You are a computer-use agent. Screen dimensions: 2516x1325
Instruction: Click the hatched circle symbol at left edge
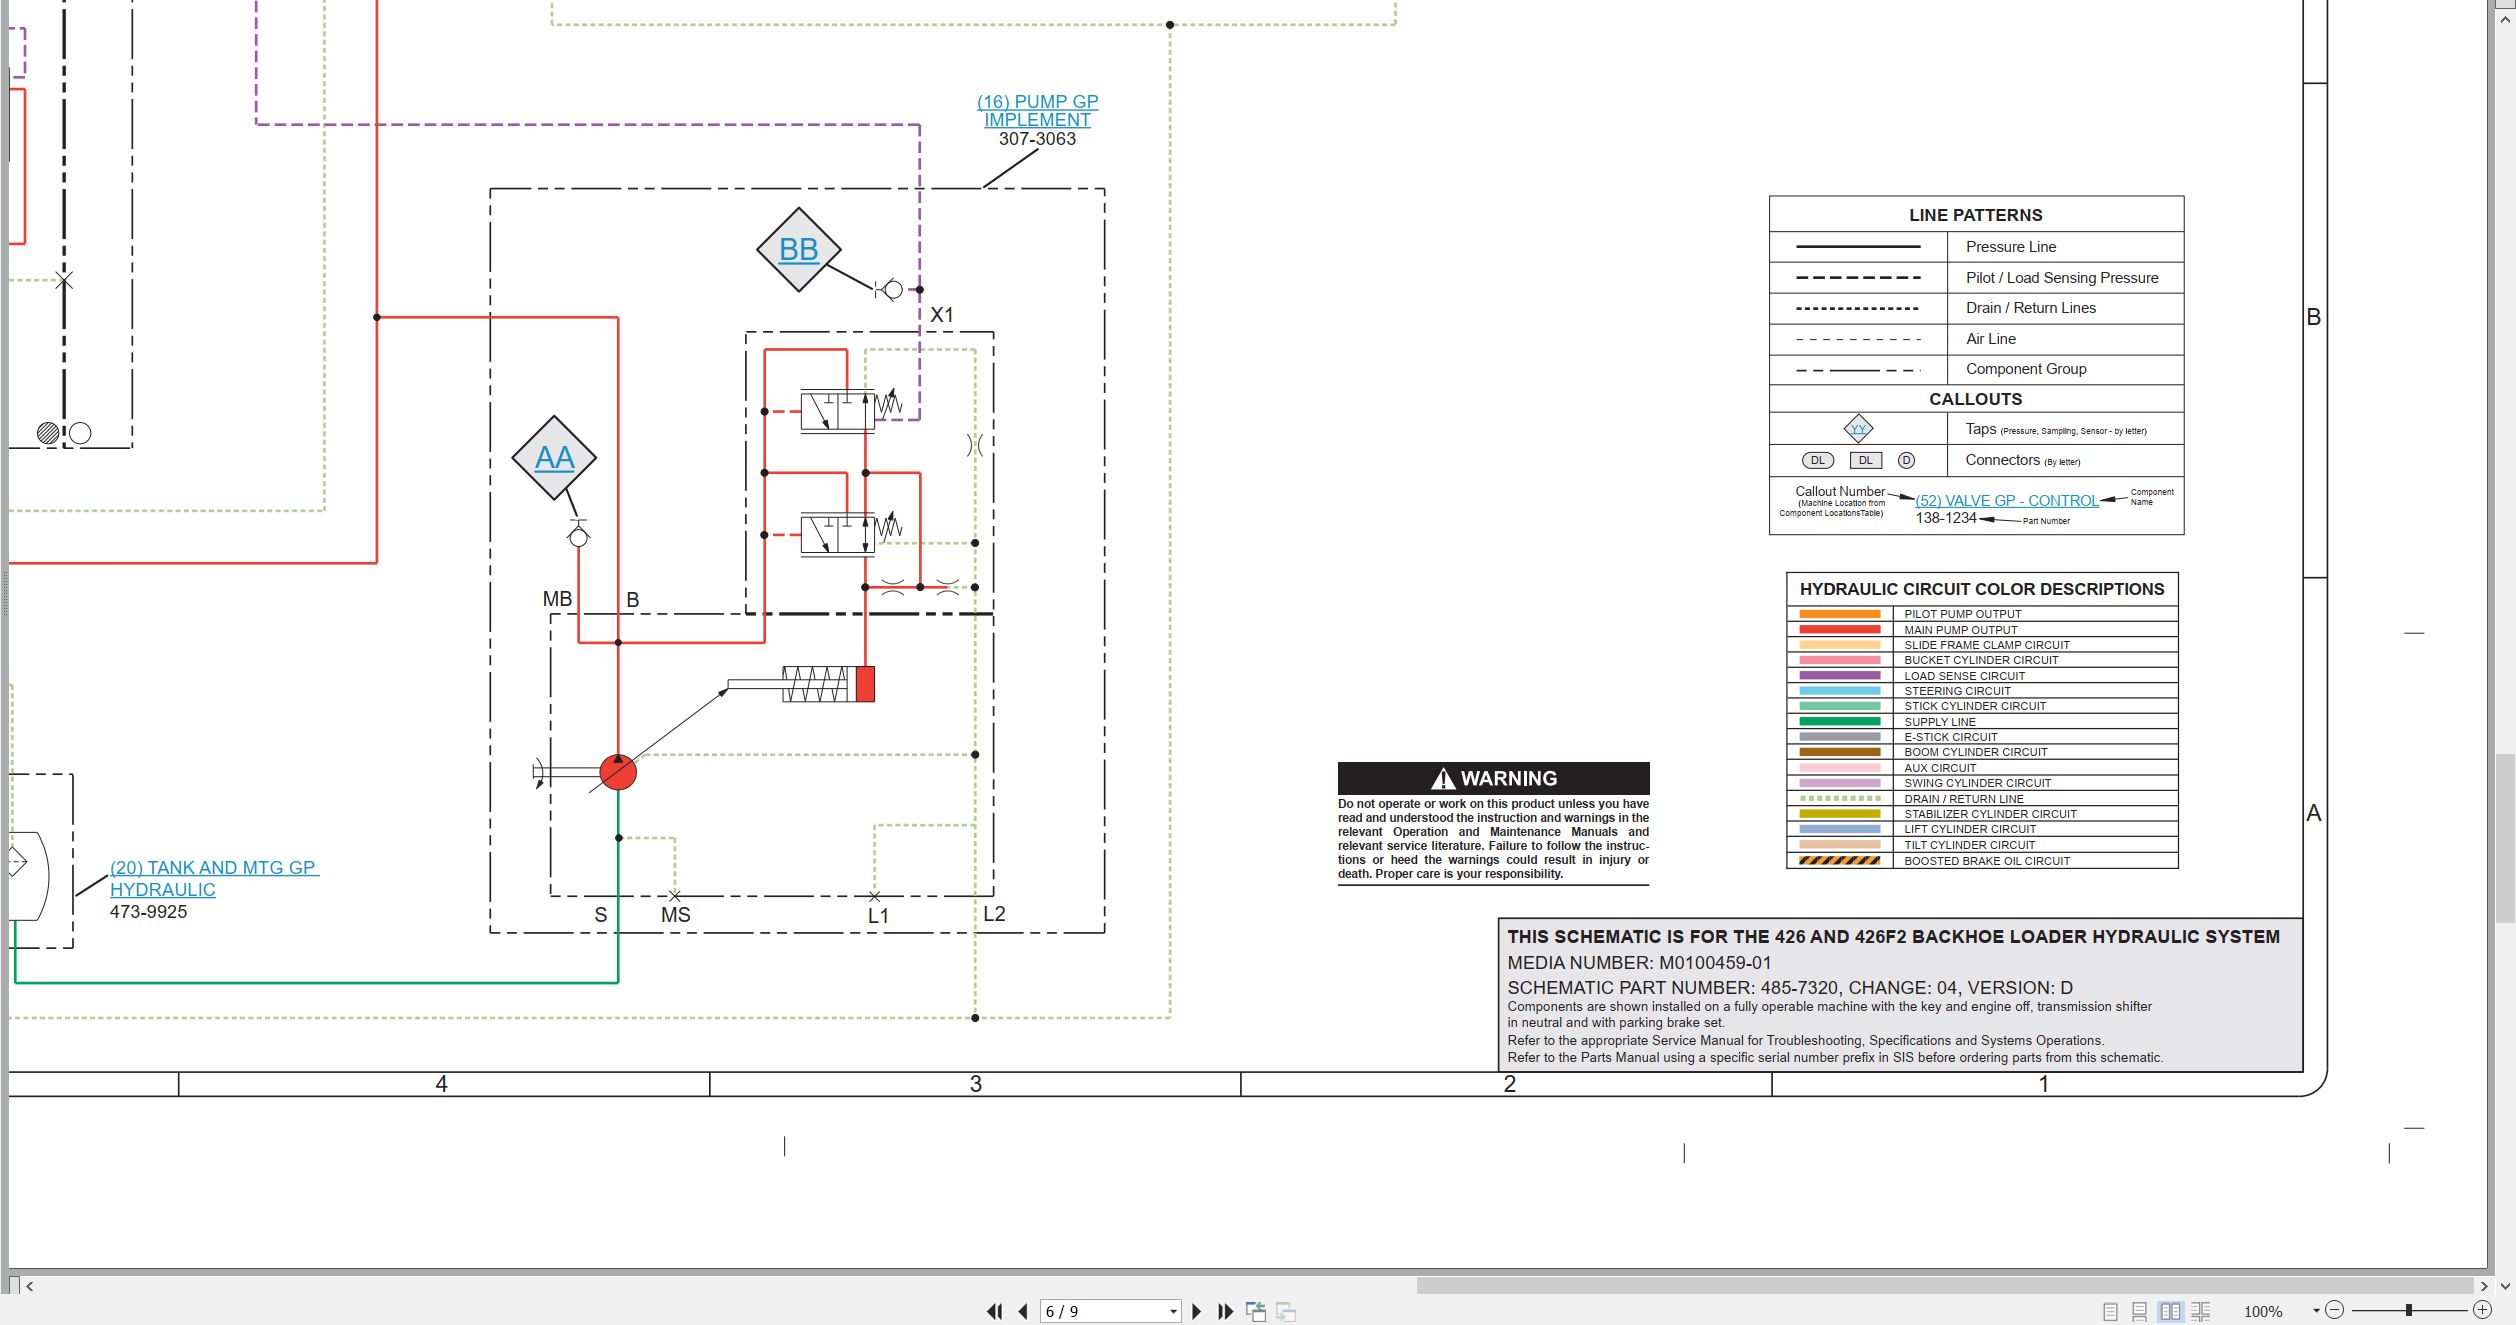coord(47,433)
